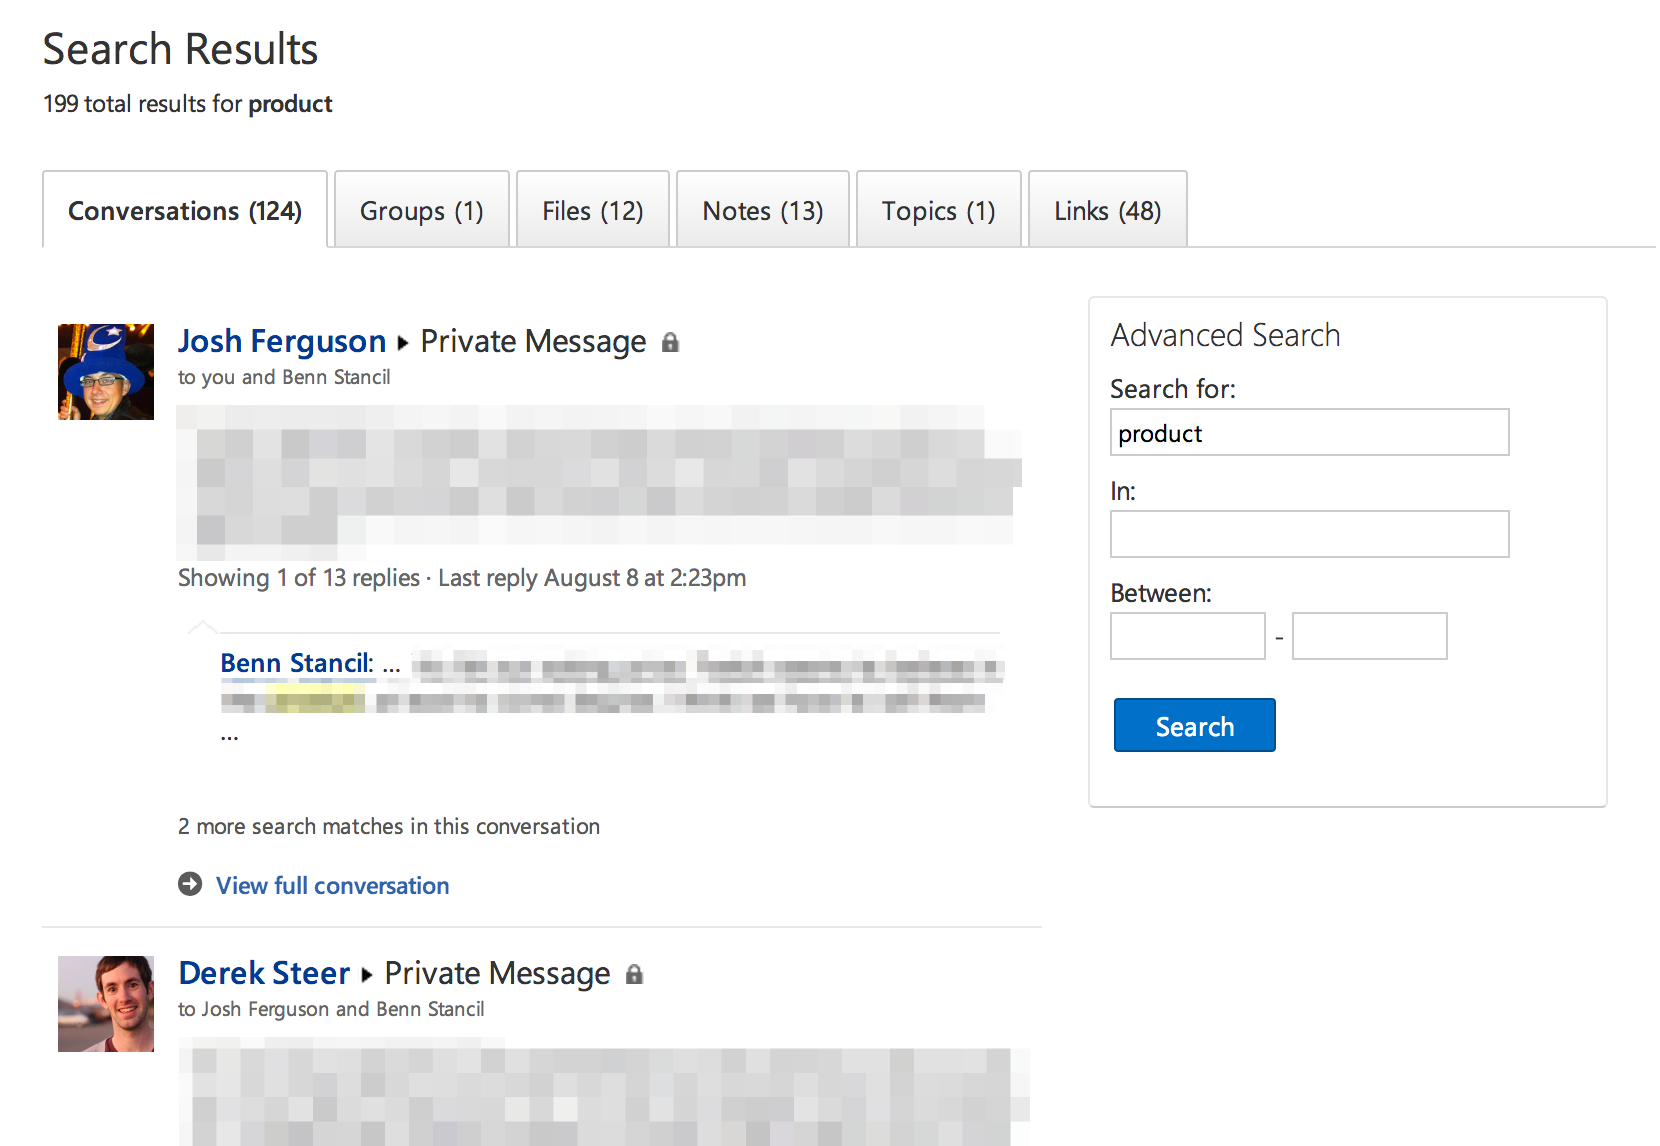The image size is (1660, 1146).
Task: Open the Links (48) tab
Action: pyautogui.click(x=1107, y=210)
